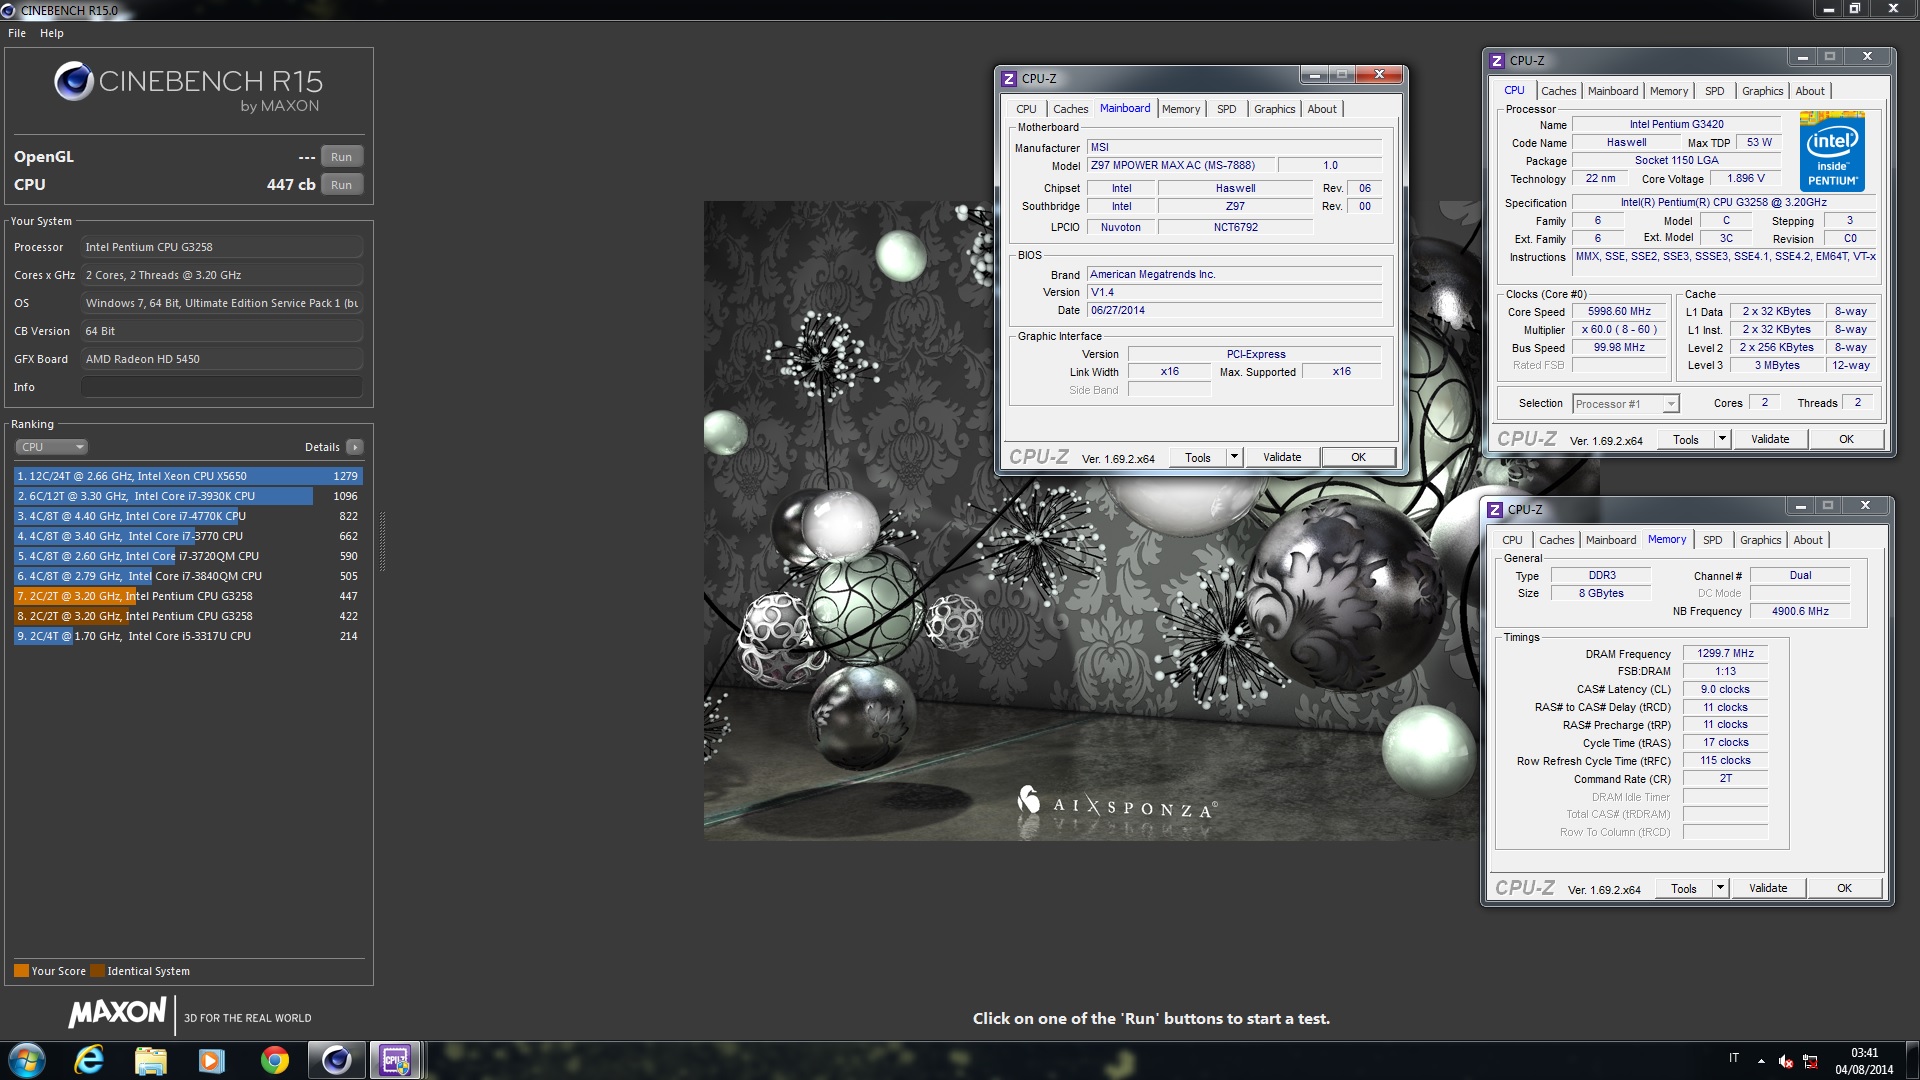The image size is (1920, 1080).
Task: Click the Cinebench R15 logo sphere
Action: click(x=74, y=81)
